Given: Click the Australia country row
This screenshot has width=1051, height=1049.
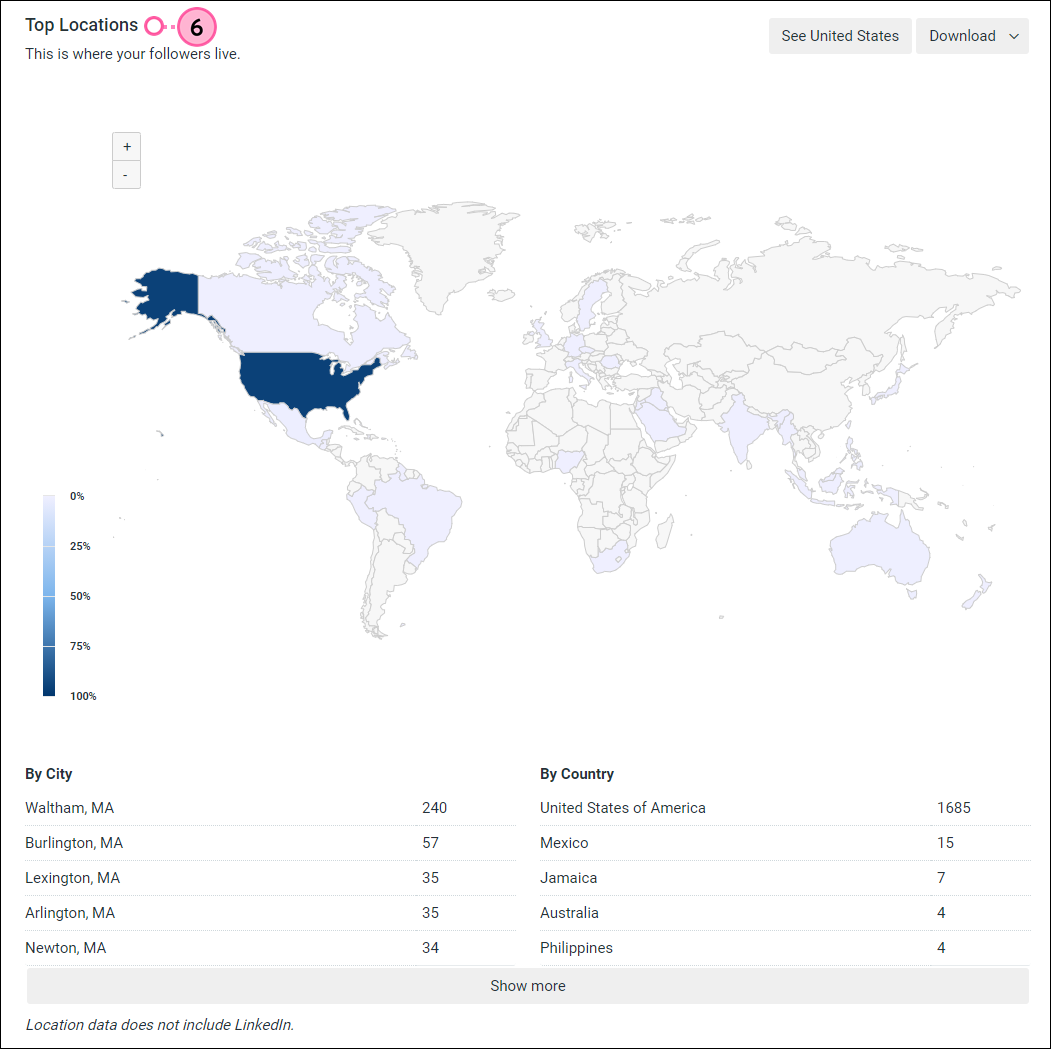Looking at the screenshot, I should [x=785, y=912].
